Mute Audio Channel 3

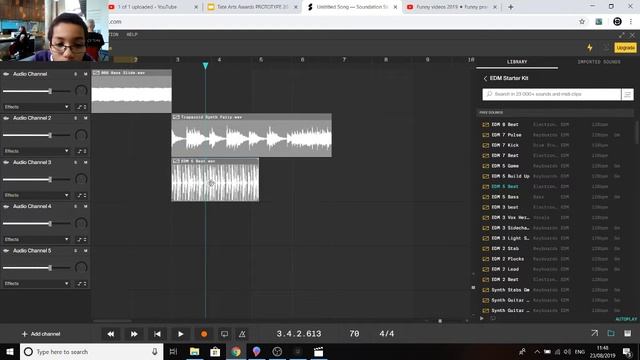(x=85, y=162)
